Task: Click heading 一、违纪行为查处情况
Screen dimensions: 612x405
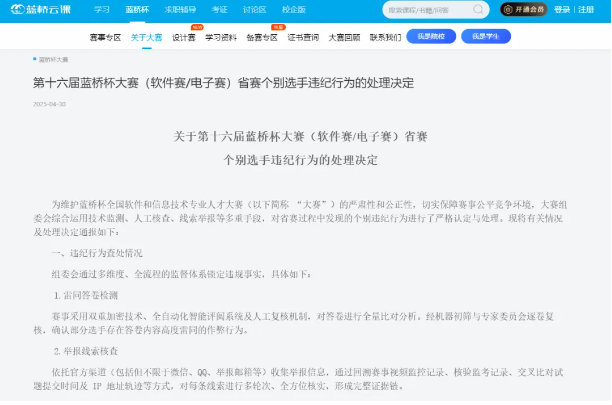Action: pos(97,253)
